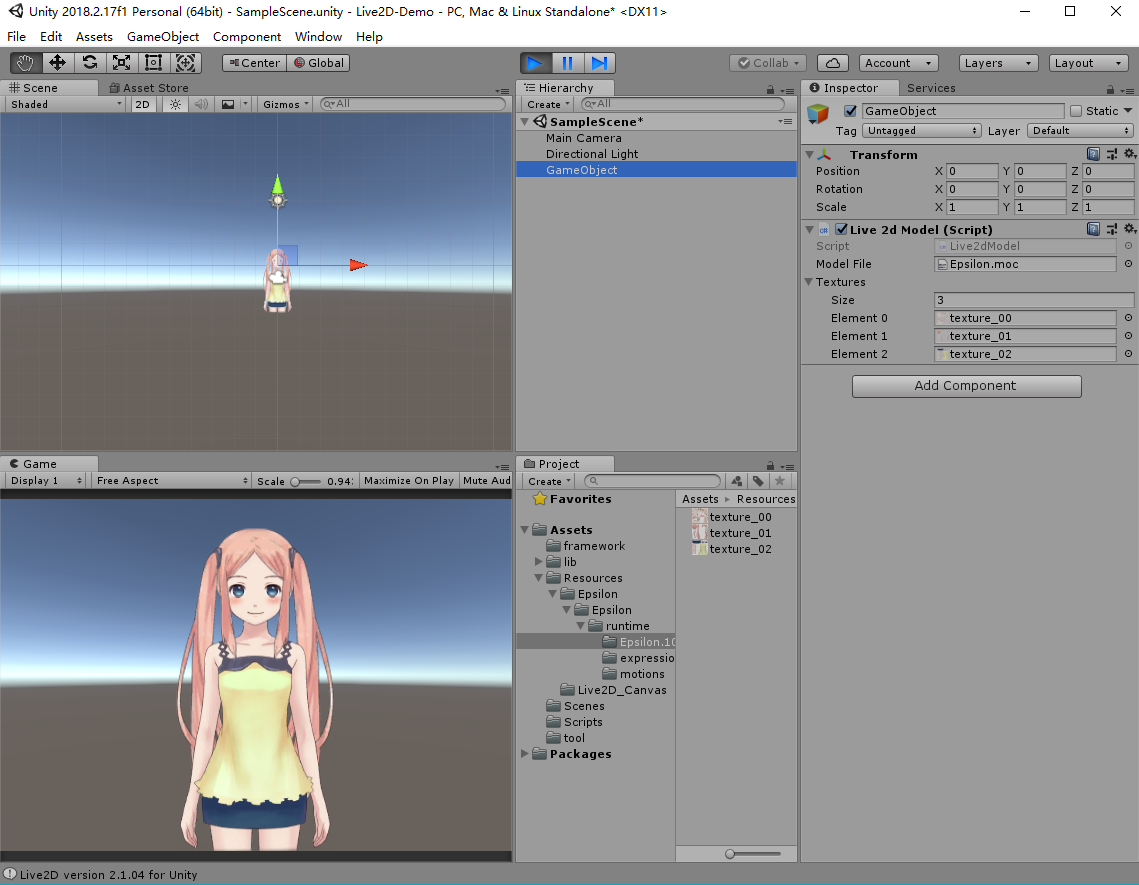Image resolution: width=1139 pixels, height=885 pixels.
Task: Select the Move tool
Action: [x=57, y=63]
